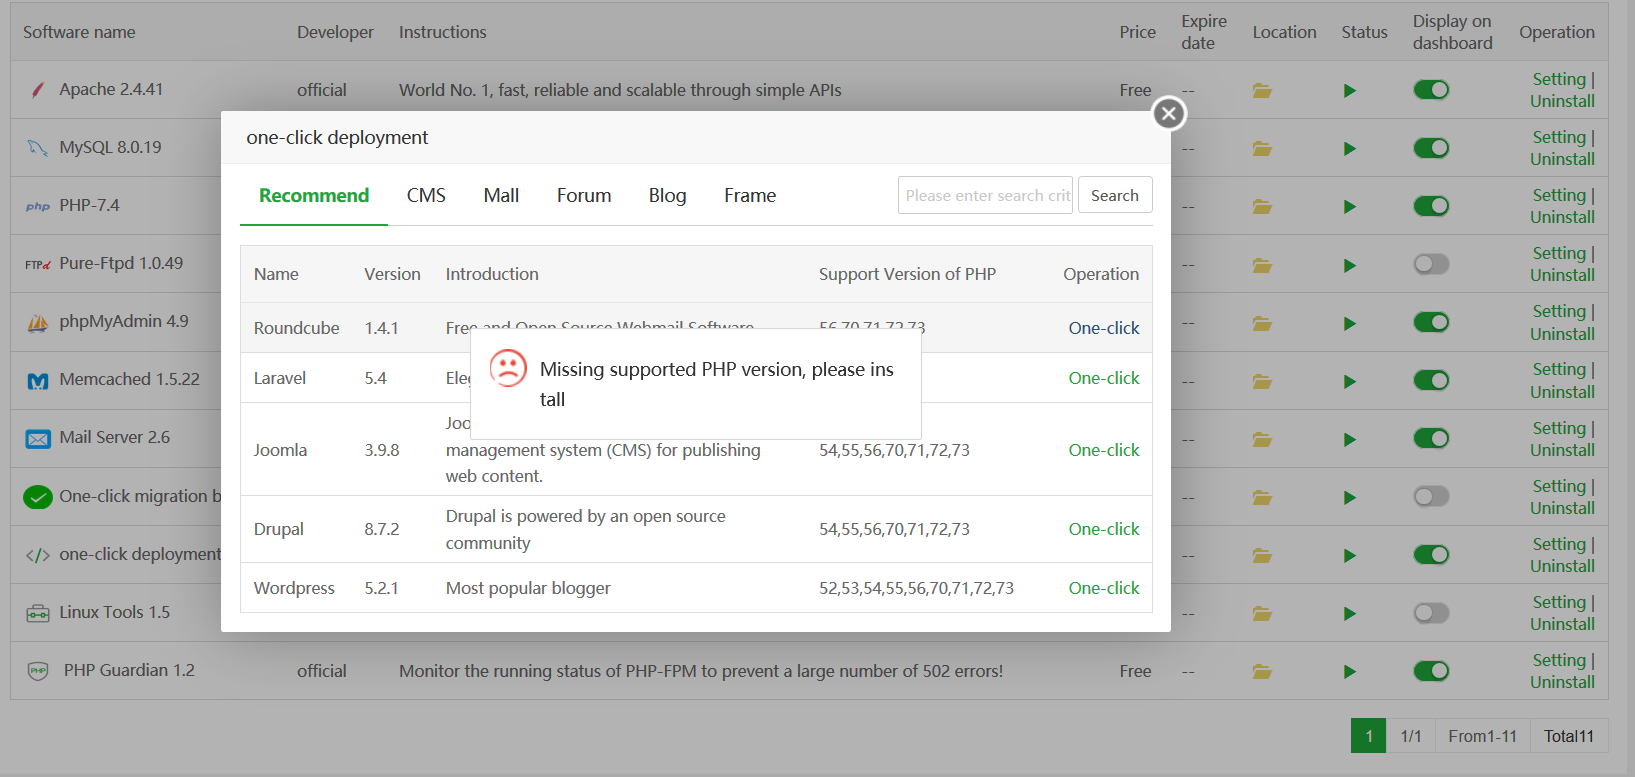Go to page 1 in pagination
Image resolution: width=1635 pixels, height=777 pixels.
pyautogui.click(x=1368, y=736)
